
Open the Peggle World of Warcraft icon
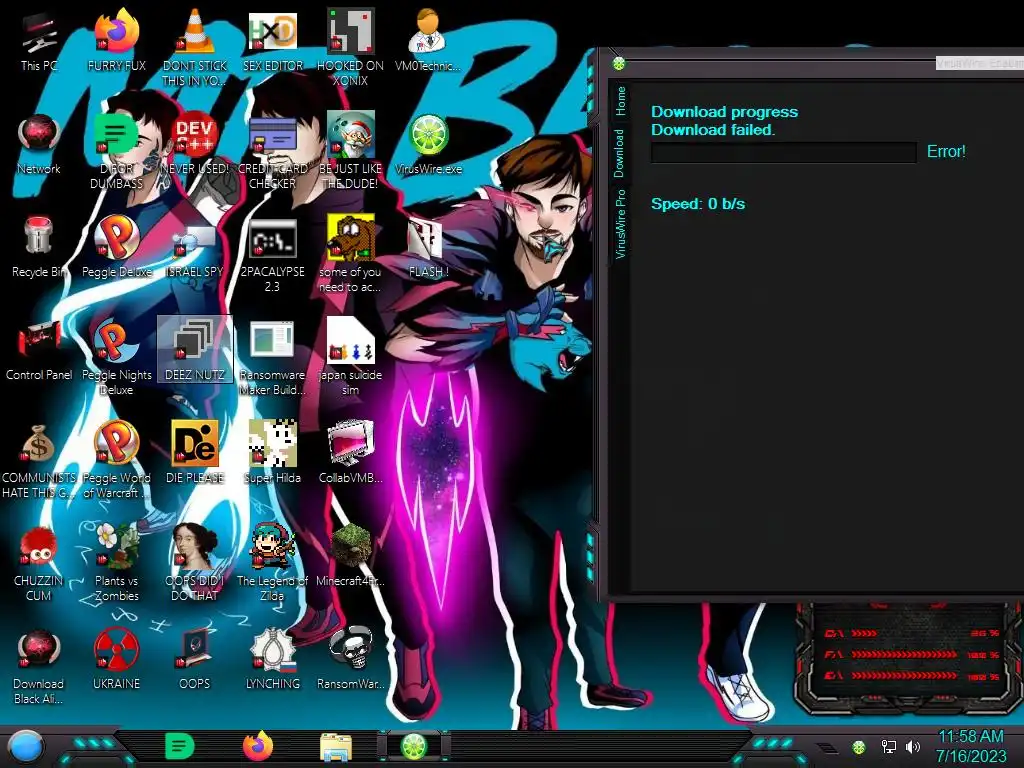tap(116, 460)
